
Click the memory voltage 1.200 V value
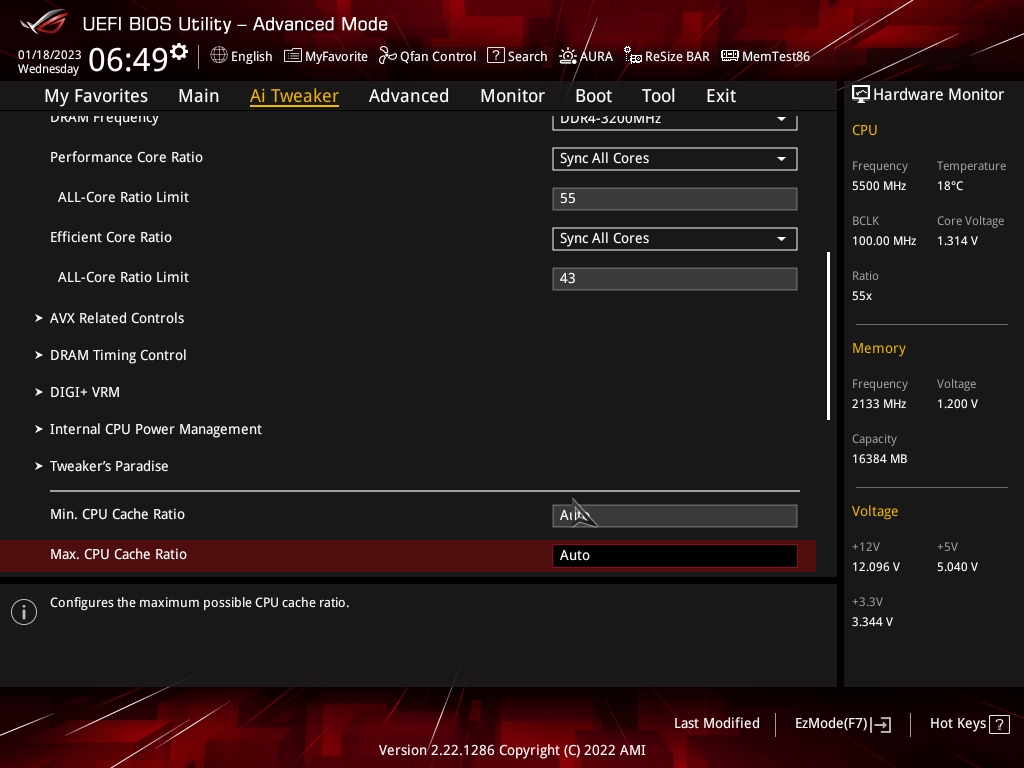(957, 404)
